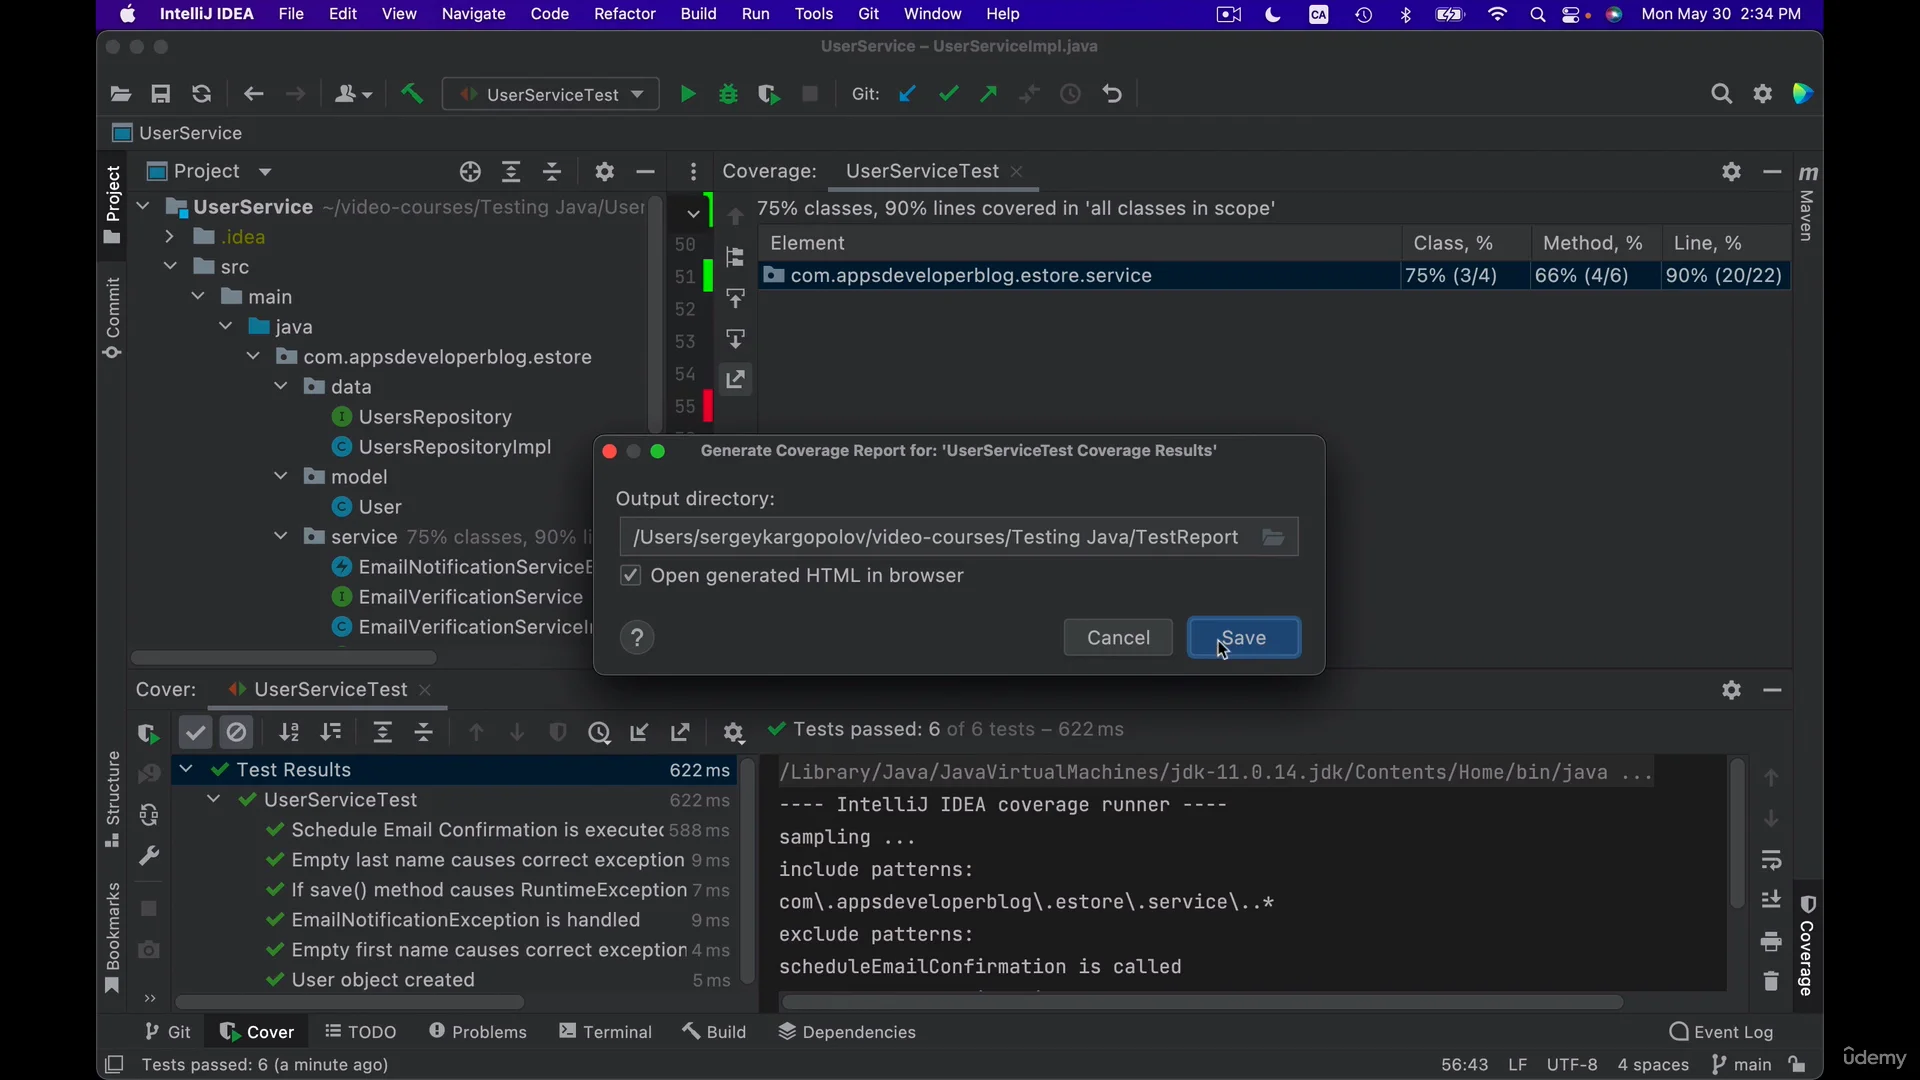
Task: Click main branch widget in status bar
Action: [1741, 1065]
